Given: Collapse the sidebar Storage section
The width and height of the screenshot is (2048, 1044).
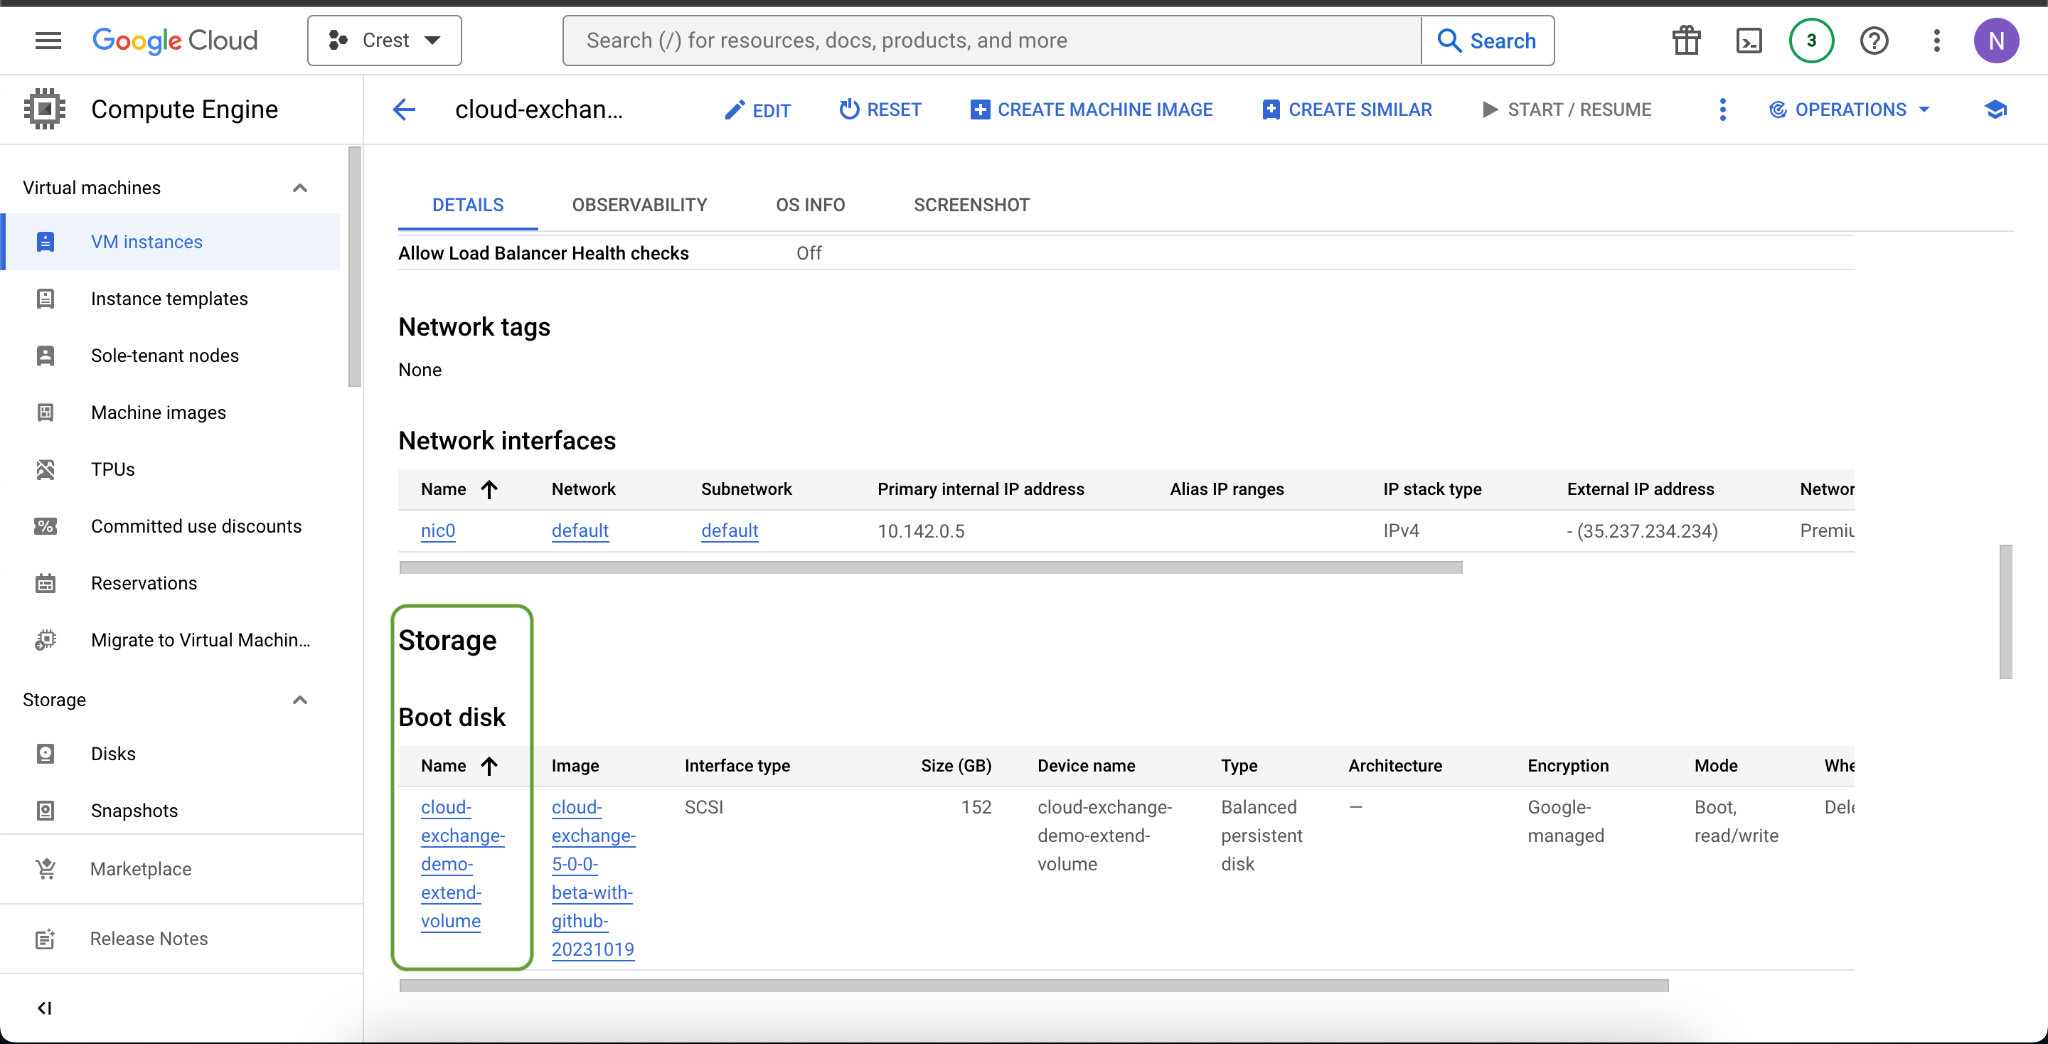Looking at the screenshot, I should [299, 700].
